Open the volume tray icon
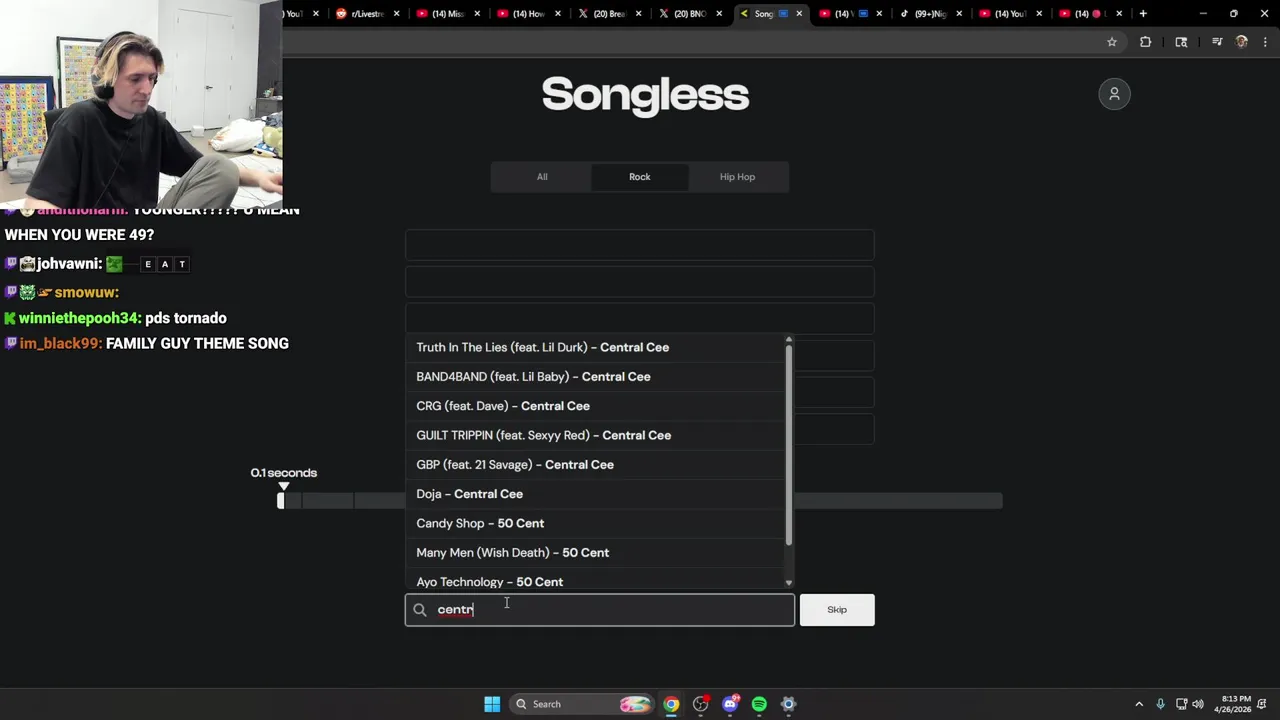1280x720 pixels. 1198,704
